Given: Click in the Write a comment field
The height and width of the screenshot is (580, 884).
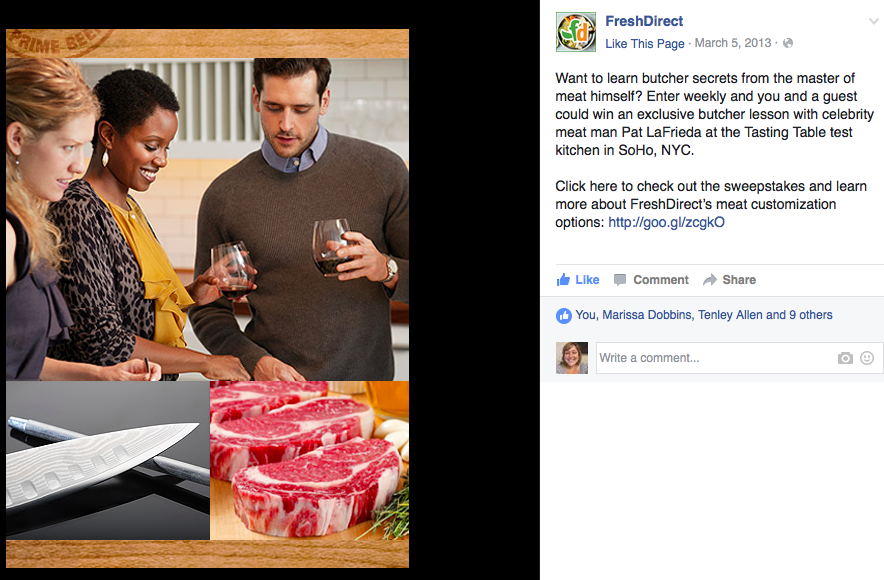Looking at the screenshot, I should tap(716, 358).
